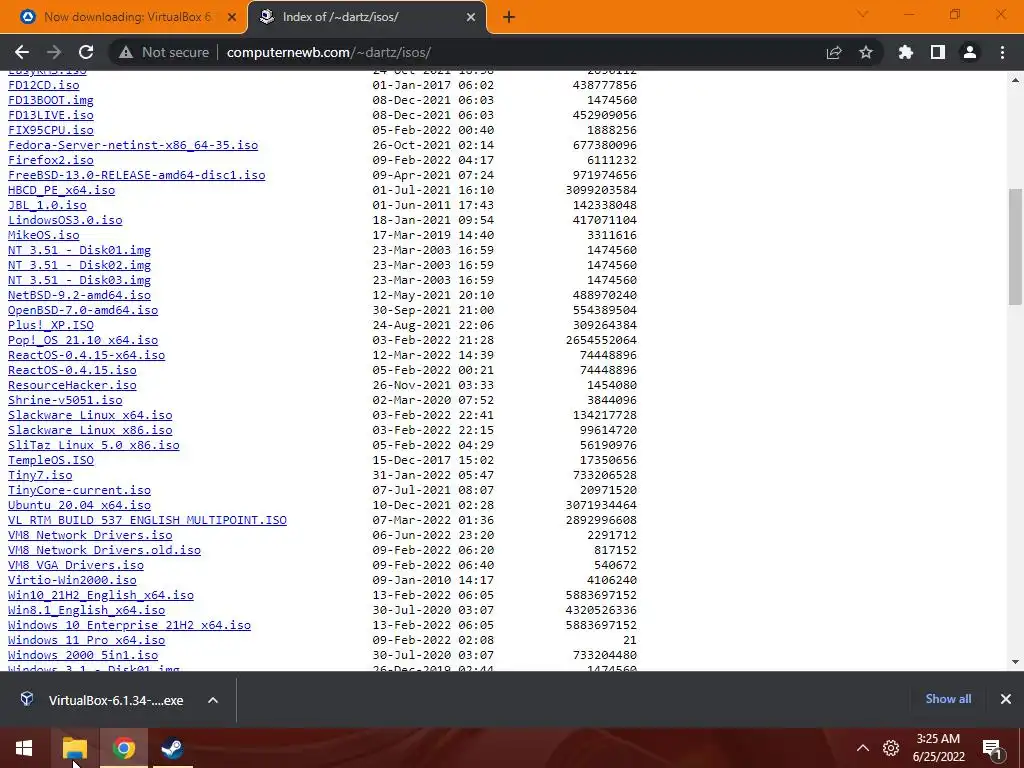The image size is (1024, 768).
Task: Open the notification center icon
Action: tap(992, 749)
